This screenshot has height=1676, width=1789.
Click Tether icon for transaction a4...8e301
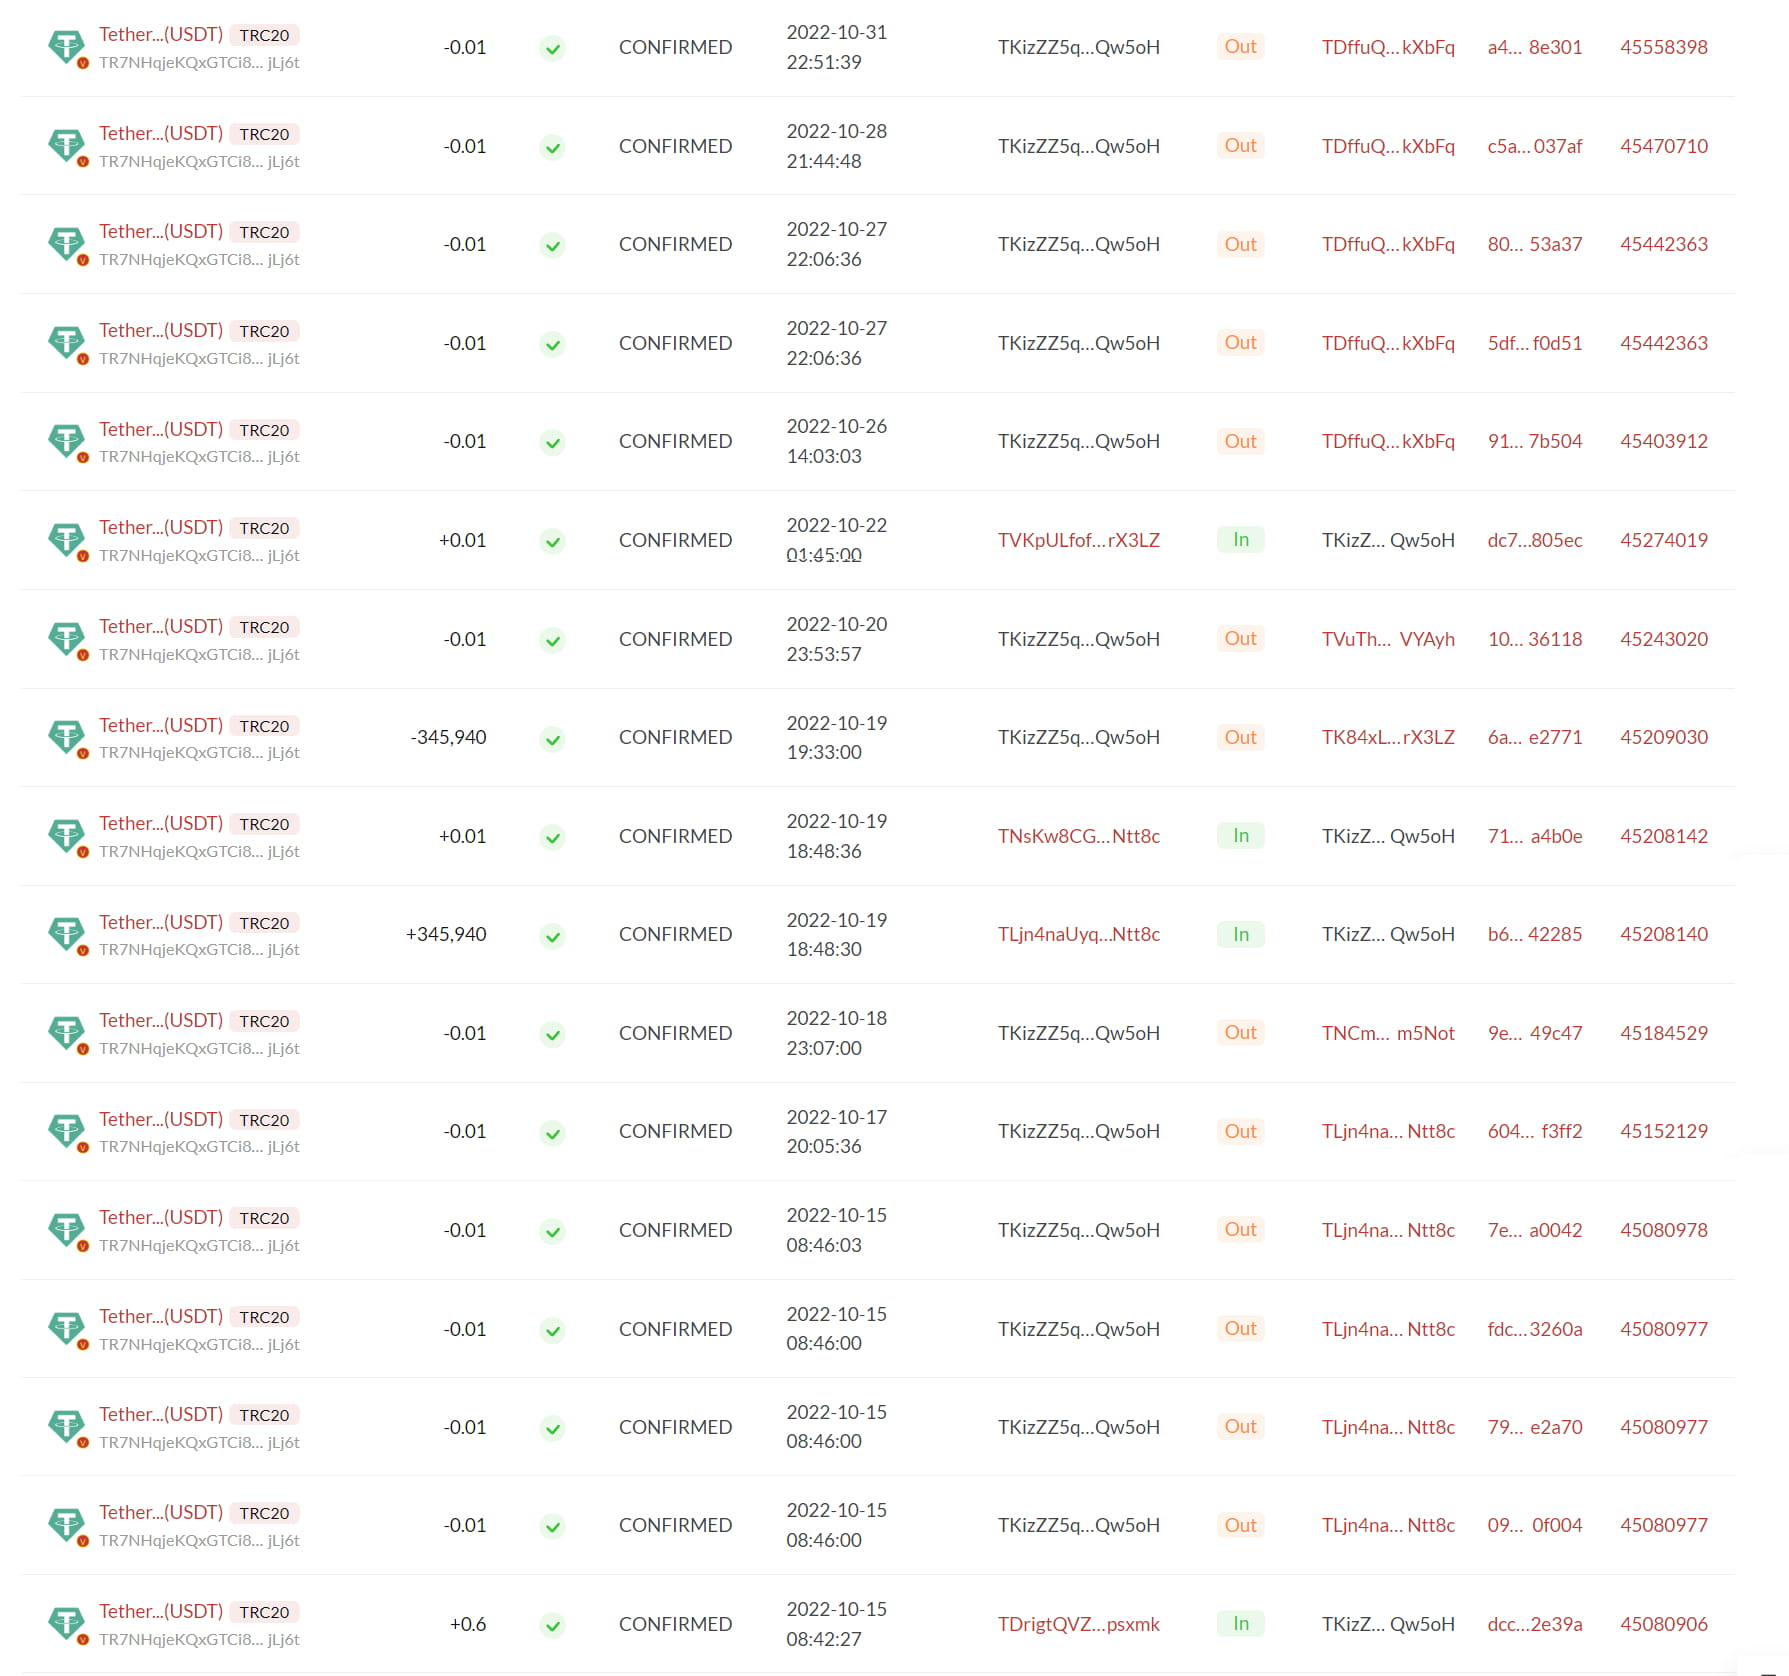[67, 46]
